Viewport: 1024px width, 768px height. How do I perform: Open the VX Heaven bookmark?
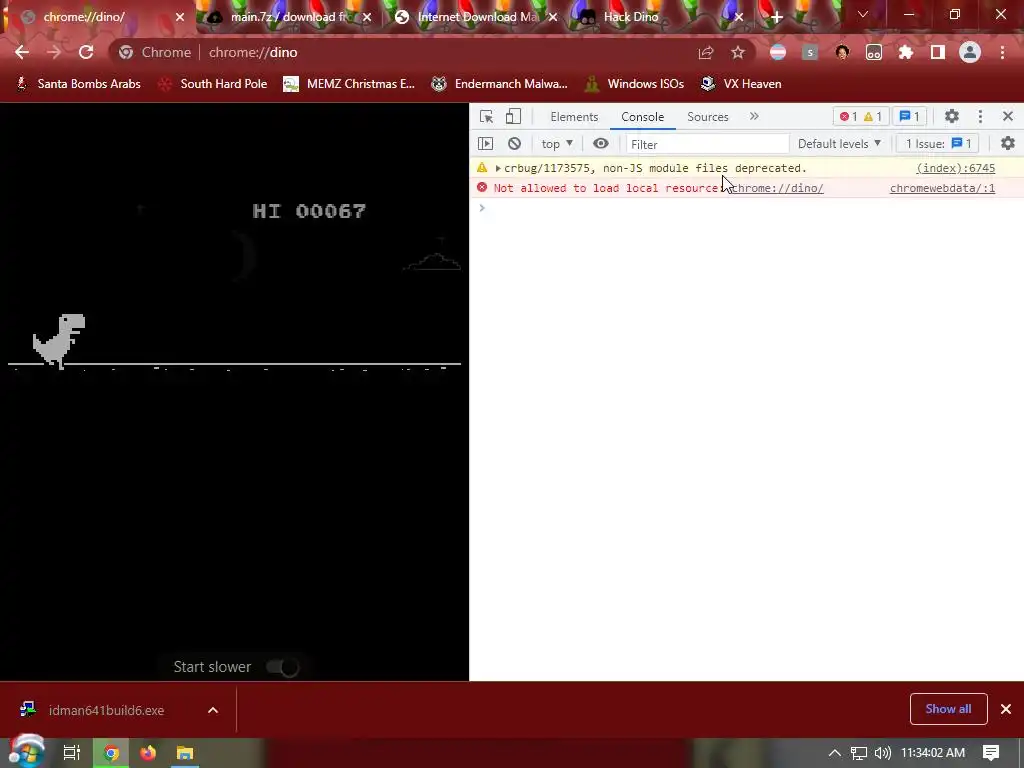741,84
